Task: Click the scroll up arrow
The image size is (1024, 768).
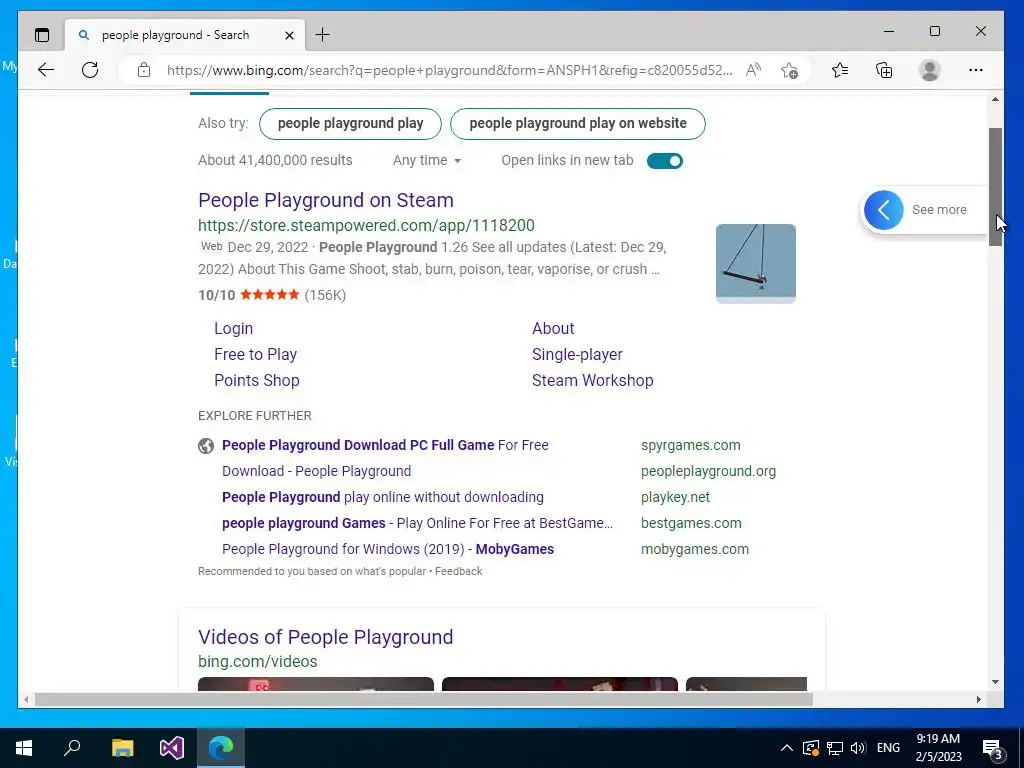Action: tap(995, 100)
